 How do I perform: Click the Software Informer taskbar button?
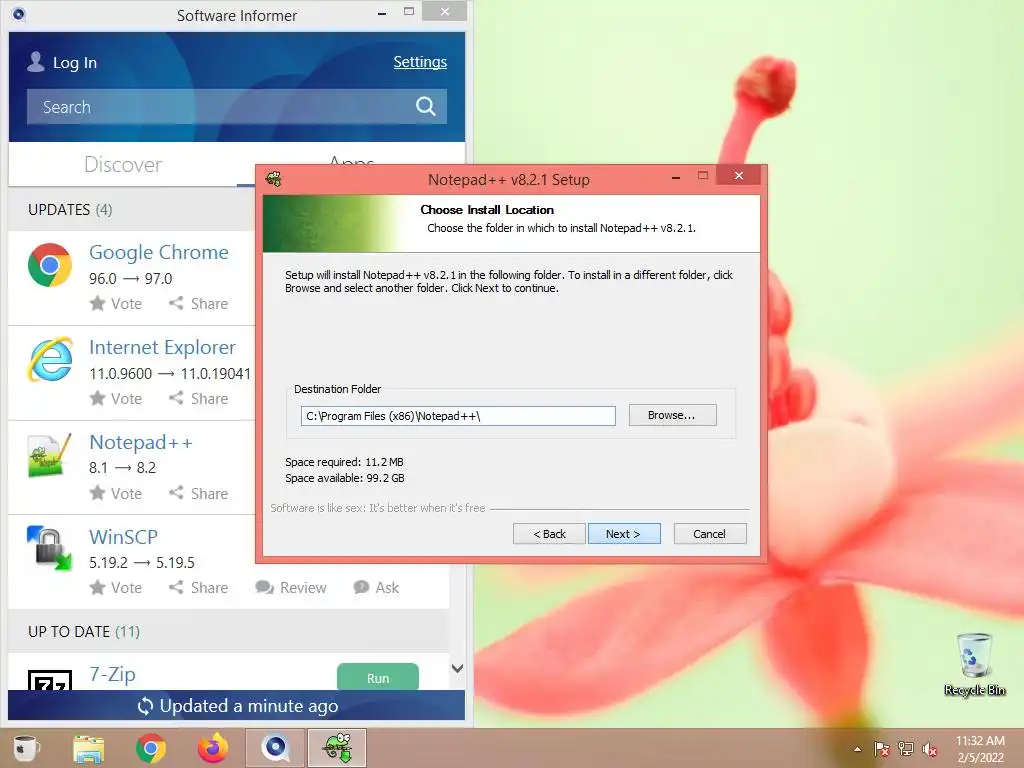pos(275,748)
